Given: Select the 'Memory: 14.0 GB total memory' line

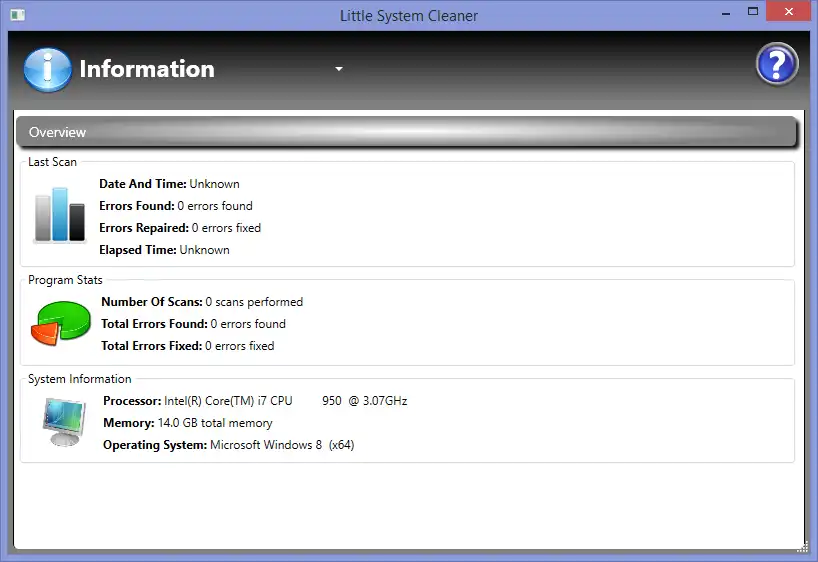Looking at the screenshot, I should pos(188,423).
